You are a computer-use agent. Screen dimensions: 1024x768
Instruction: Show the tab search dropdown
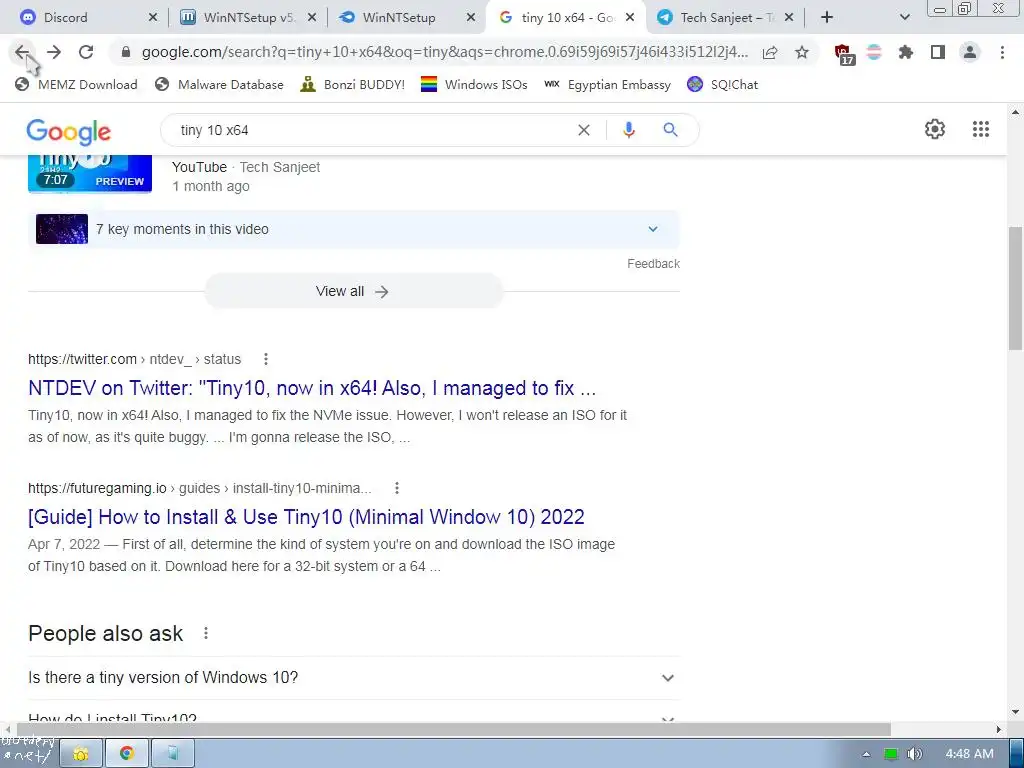[904, 18]
